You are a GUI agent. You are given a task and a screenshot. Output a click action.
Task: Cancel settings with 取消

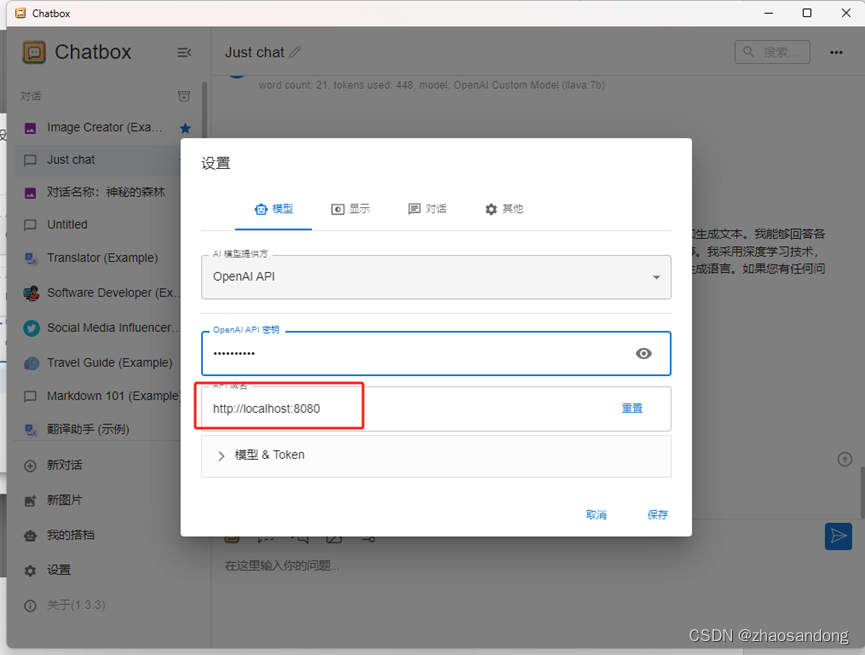tap(596, 515)
